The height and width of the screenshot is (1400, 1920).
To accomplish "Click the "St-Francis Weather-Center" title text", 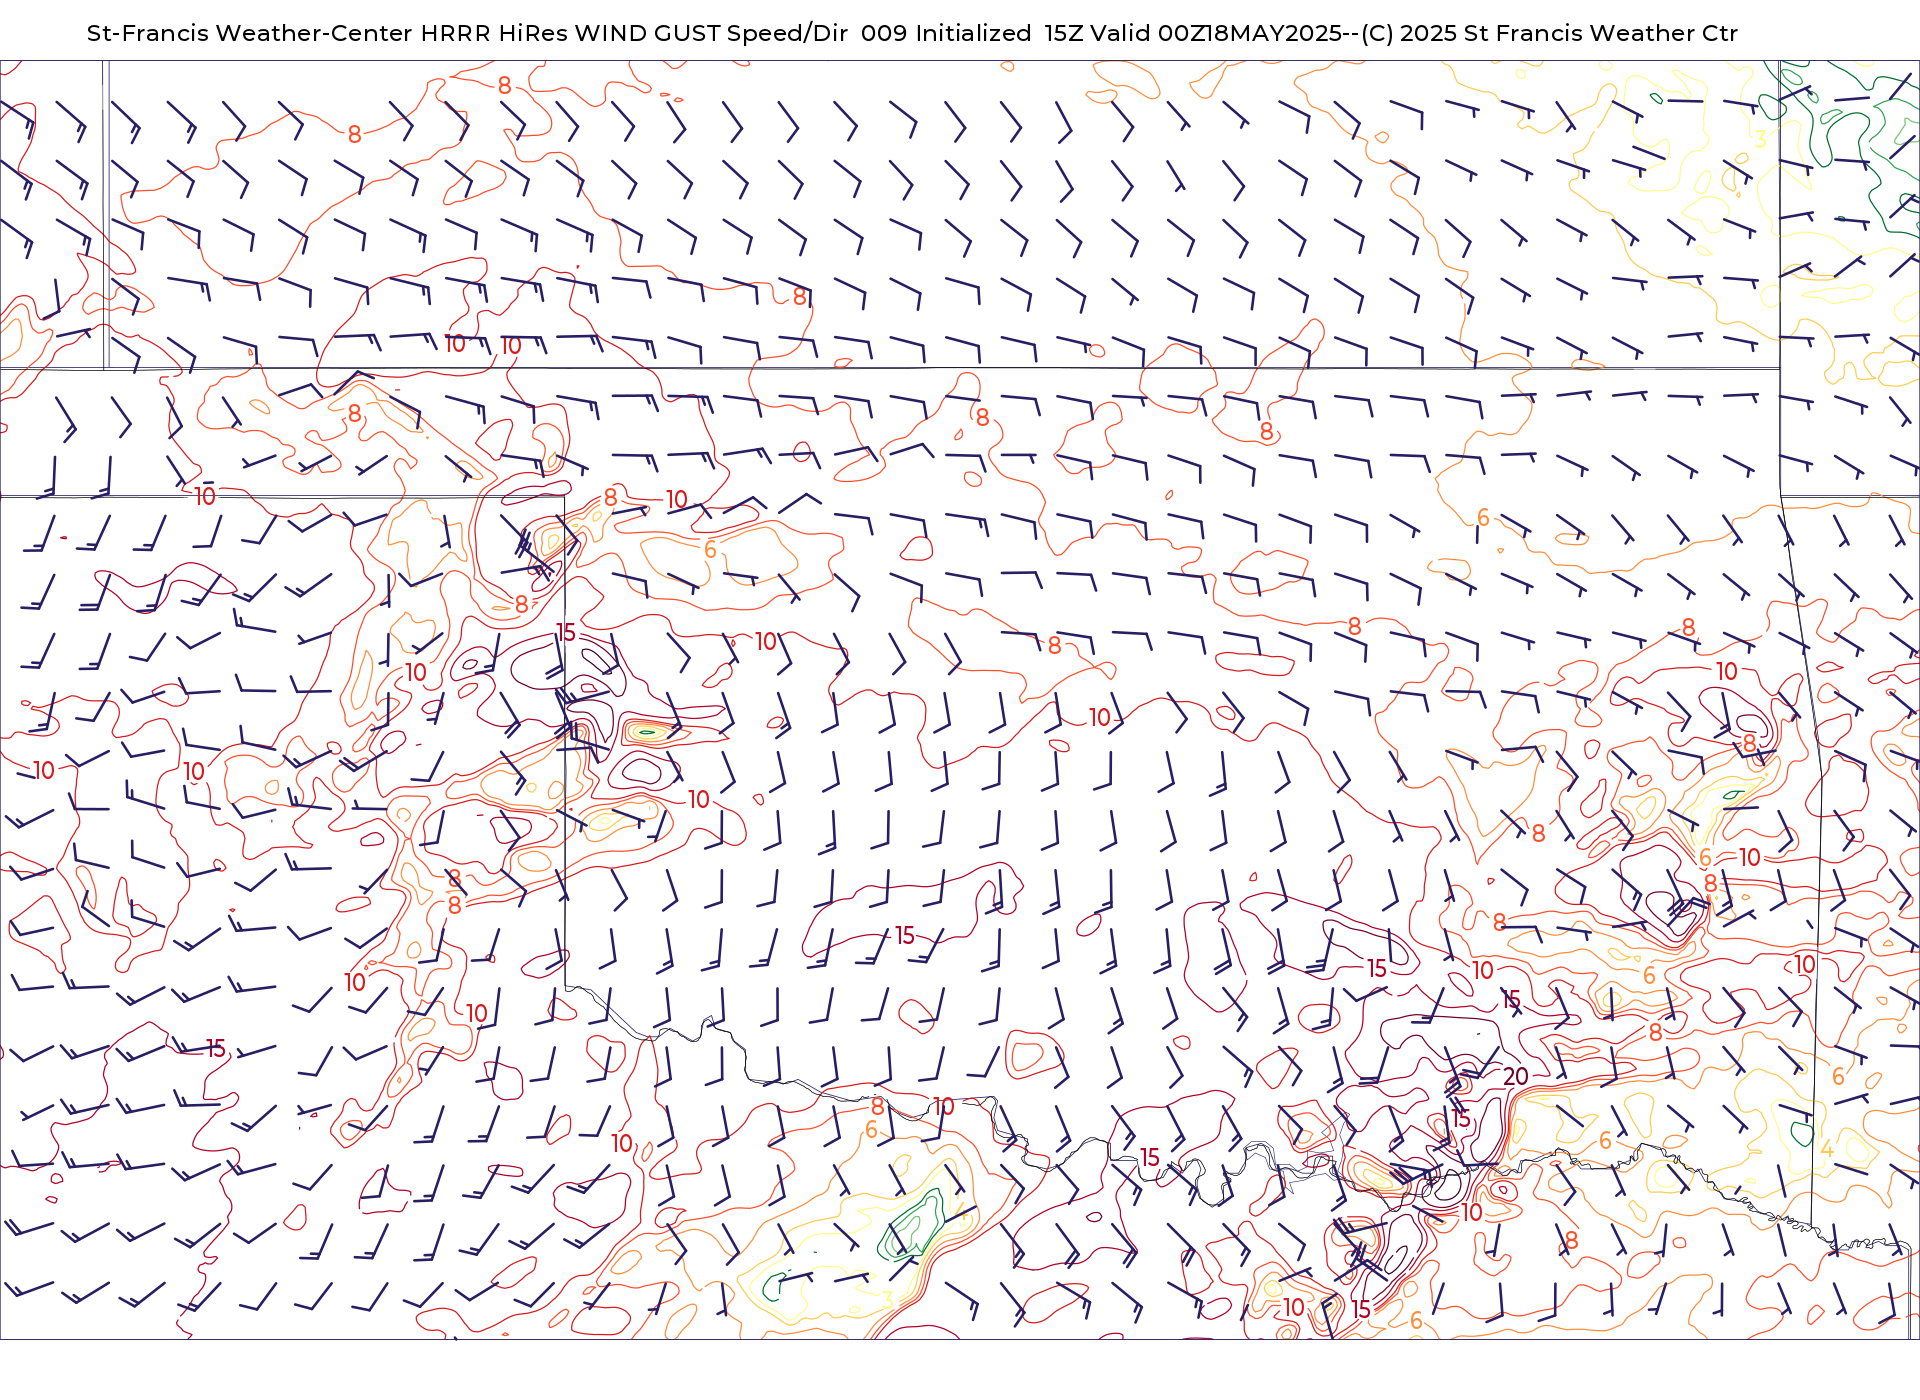I will point(250,33).
